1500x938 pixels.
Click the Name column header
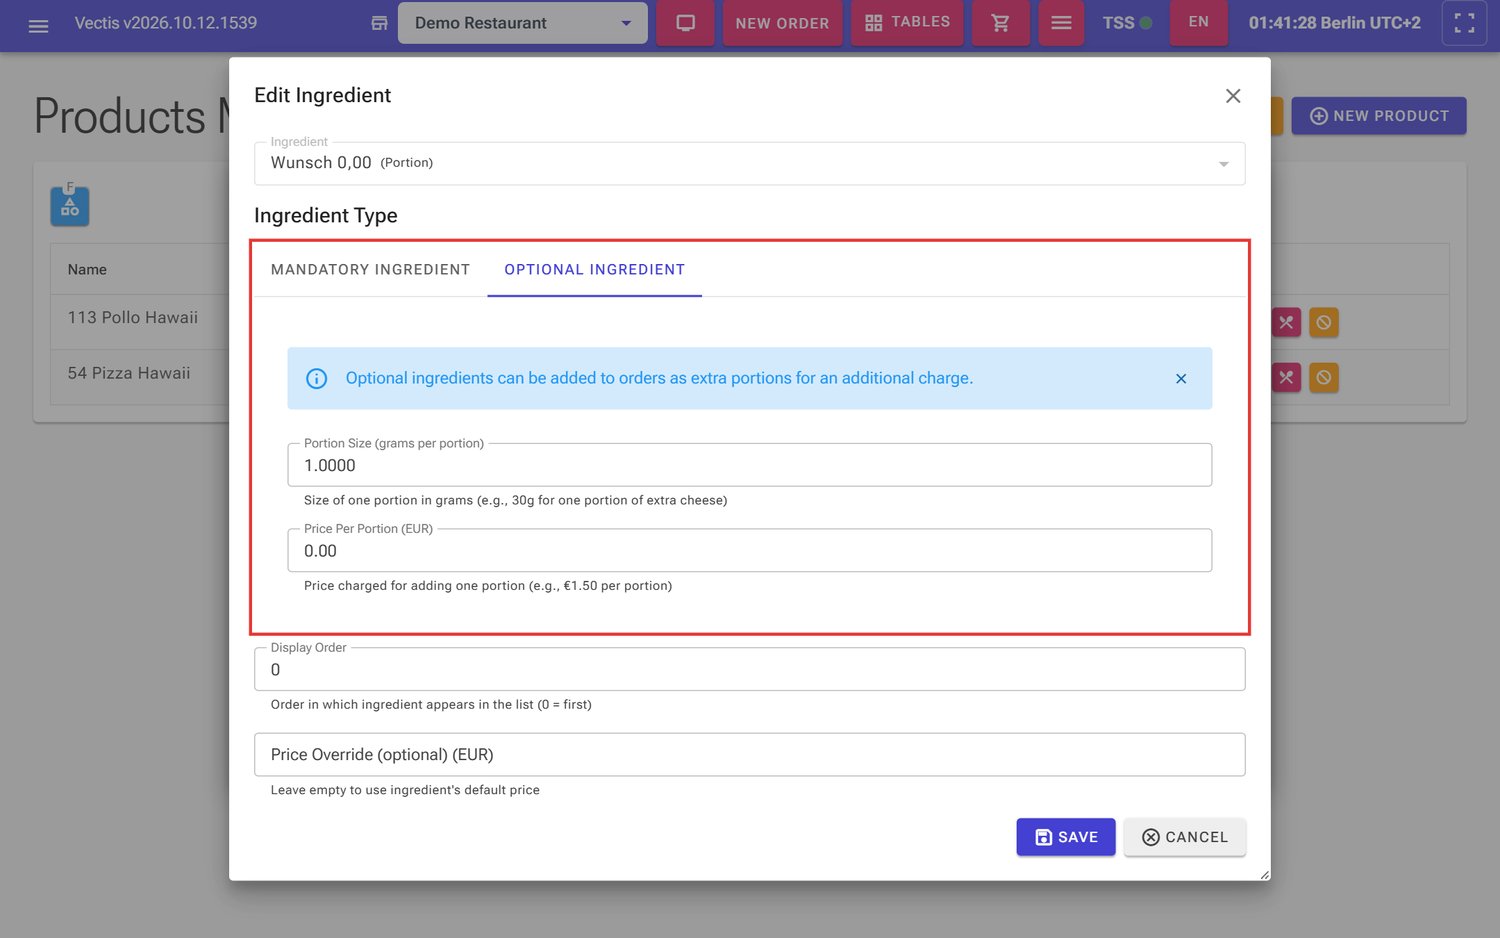pos(87,270)
